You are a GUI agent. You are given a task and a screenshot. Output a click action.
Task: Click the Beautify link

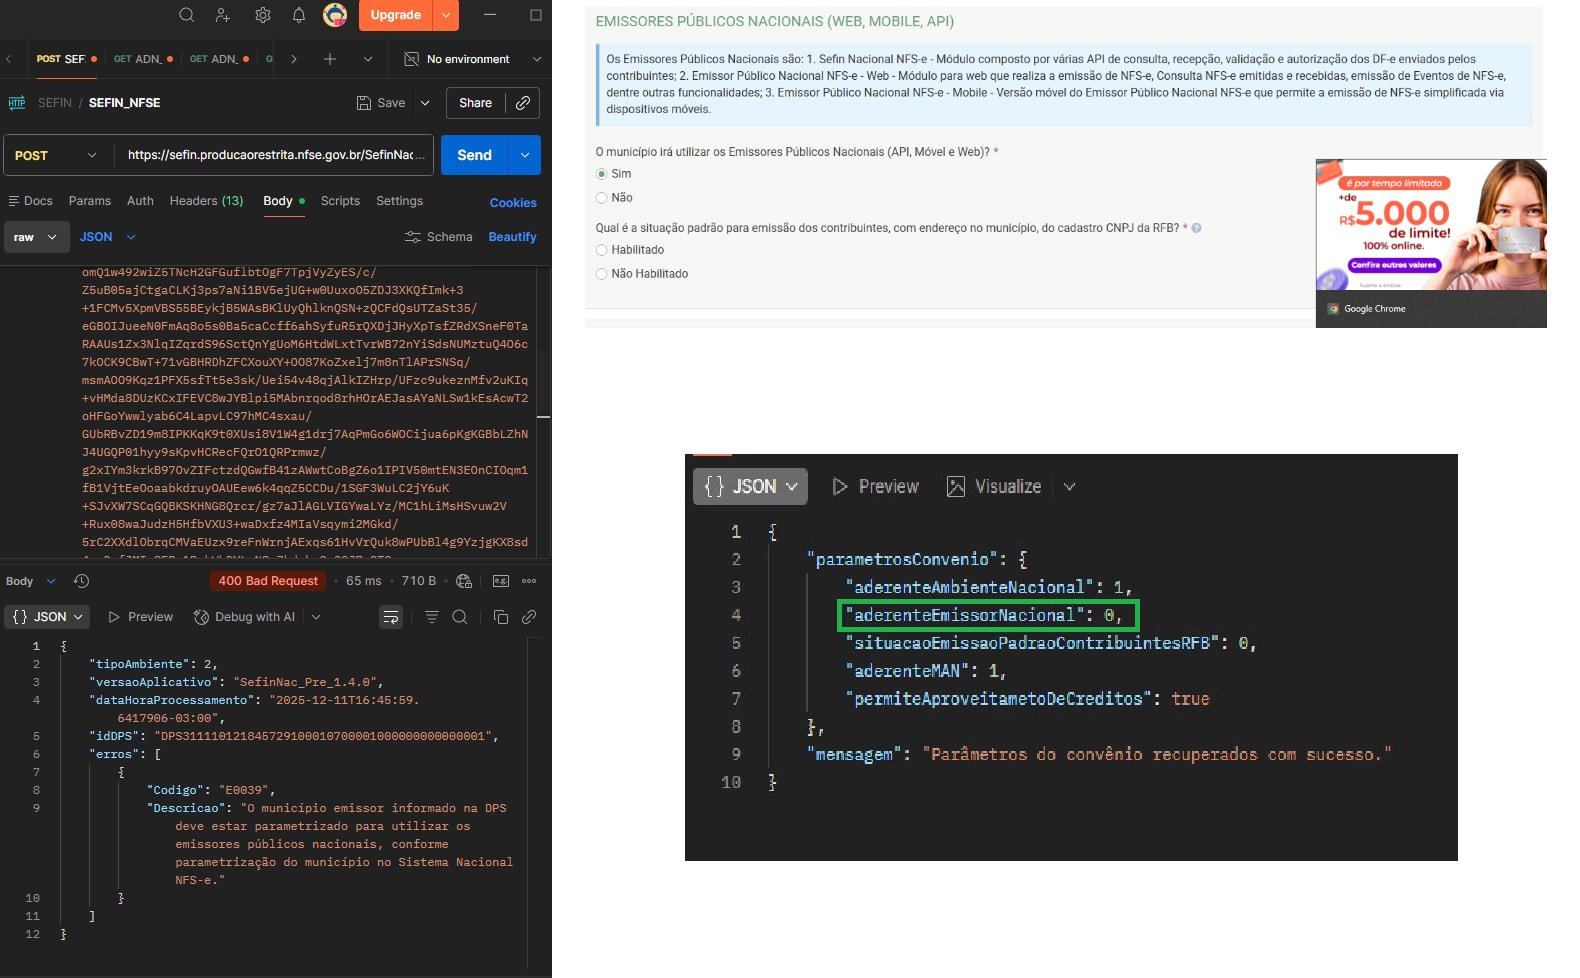(x=512, y=237)
